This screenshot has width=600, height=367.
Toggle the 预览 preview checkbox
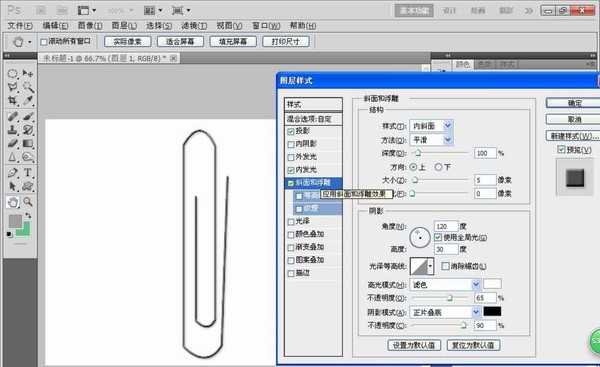coord(561,149)
